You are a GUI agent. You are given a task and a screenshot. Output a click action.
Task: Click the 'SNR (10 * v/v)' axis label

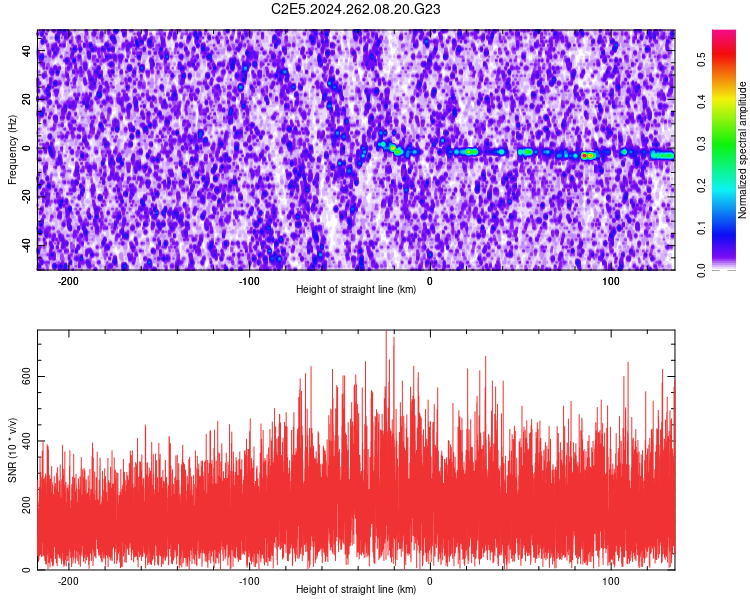12,450
